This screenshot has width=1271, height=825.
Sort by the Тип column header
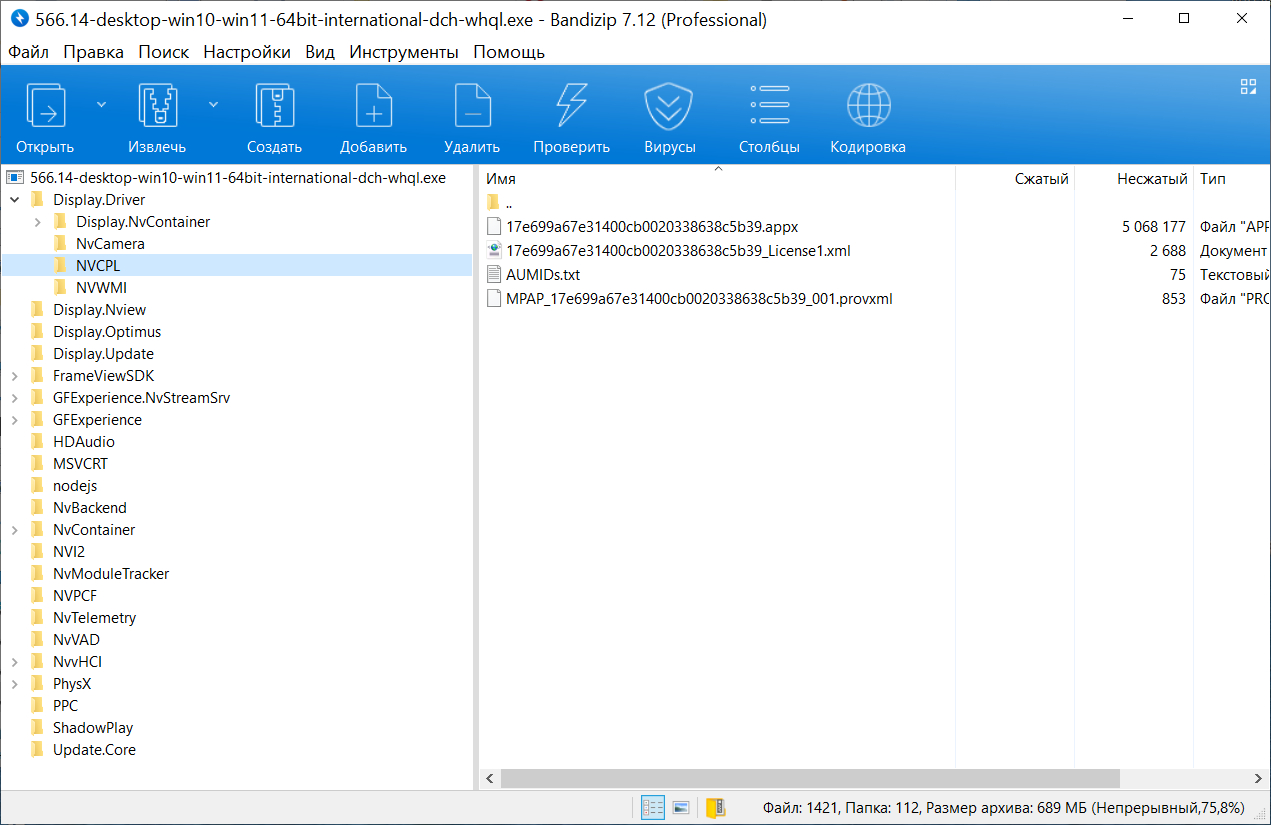tap(1232, 179)
